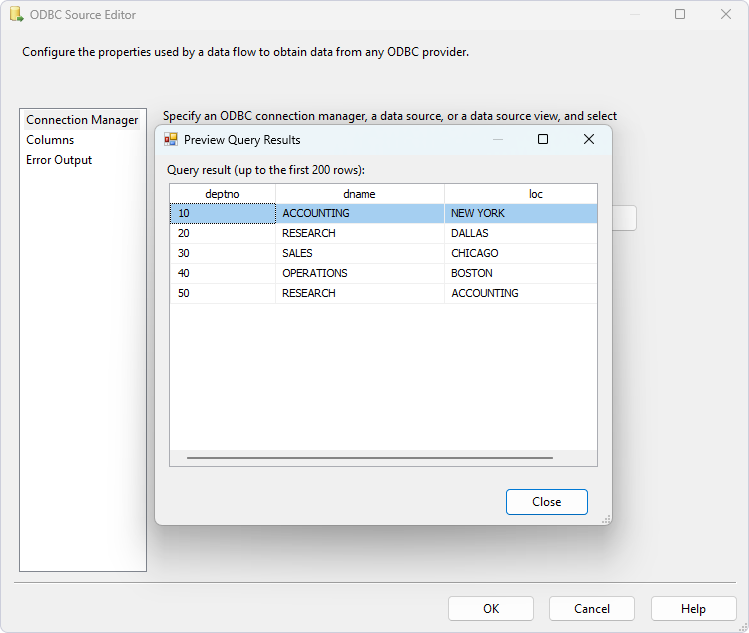Viewport: 749px width, 633px height.
Task: Open the Columns page
Action: [50, 140]
